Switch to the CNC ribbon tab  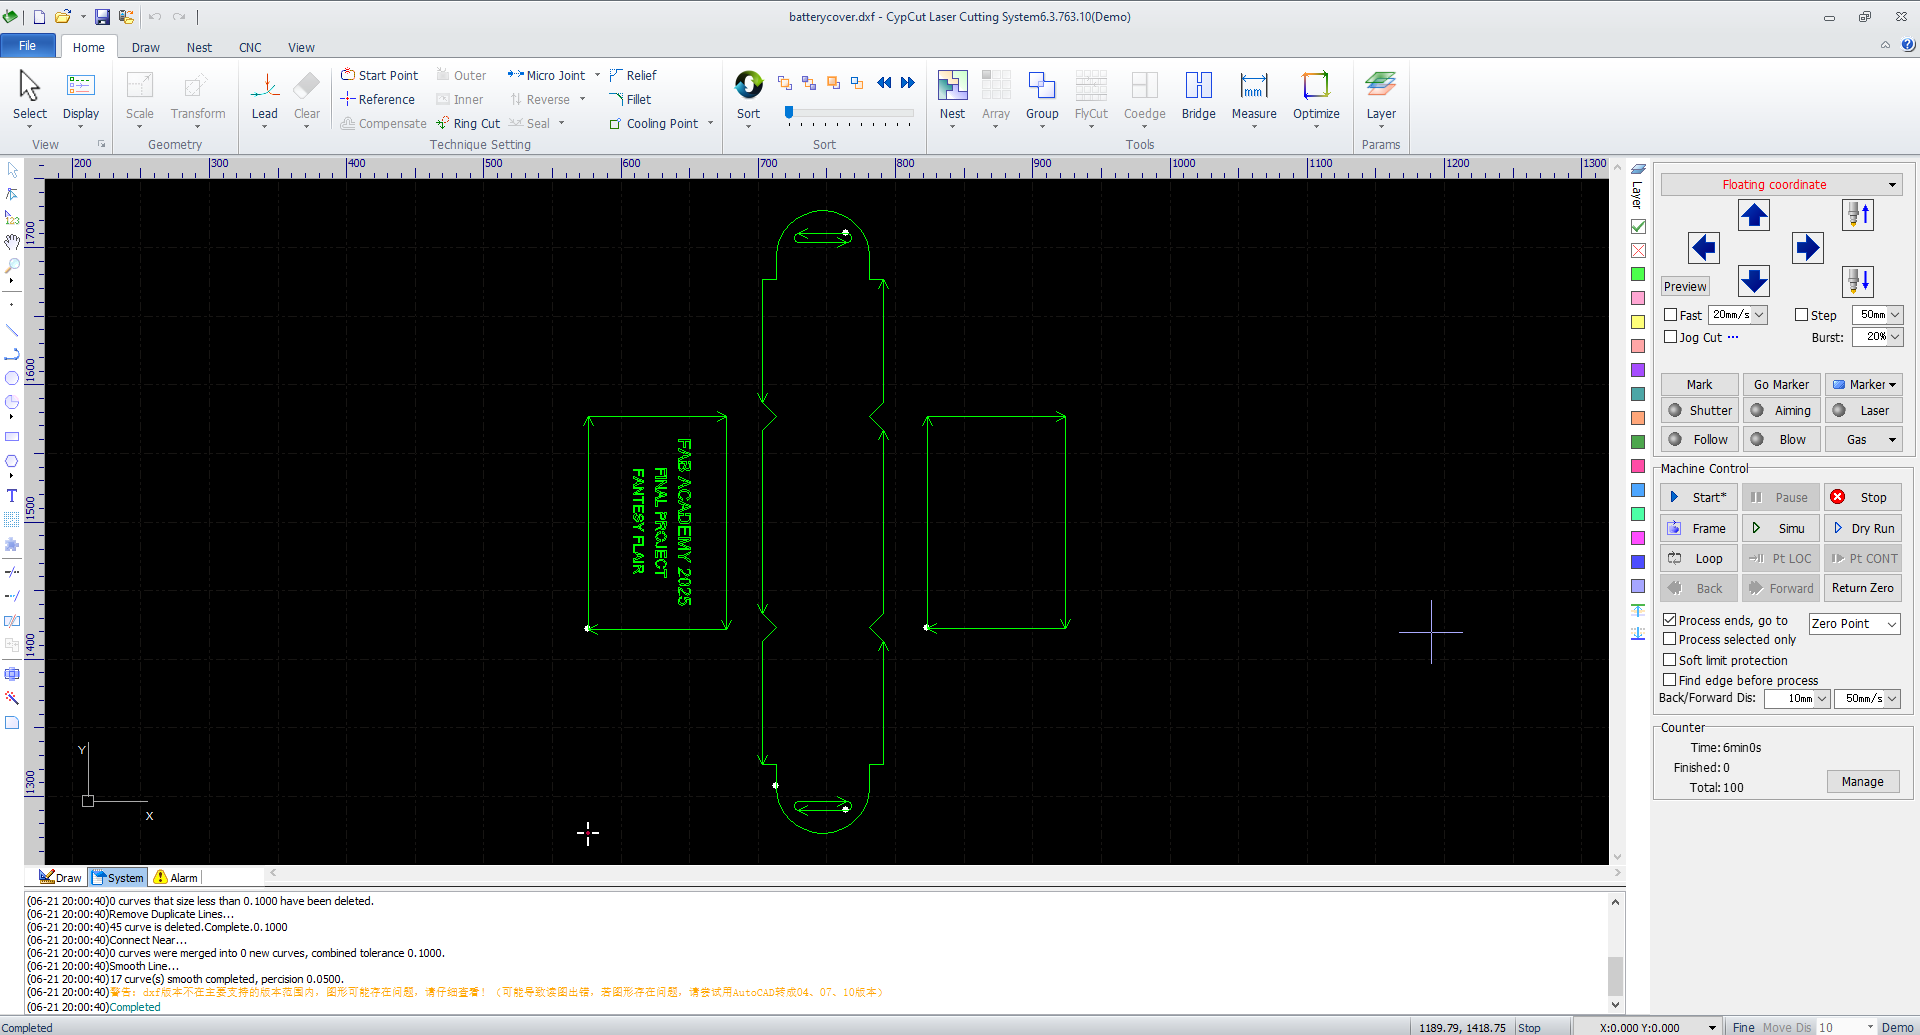tap(250, 47)
